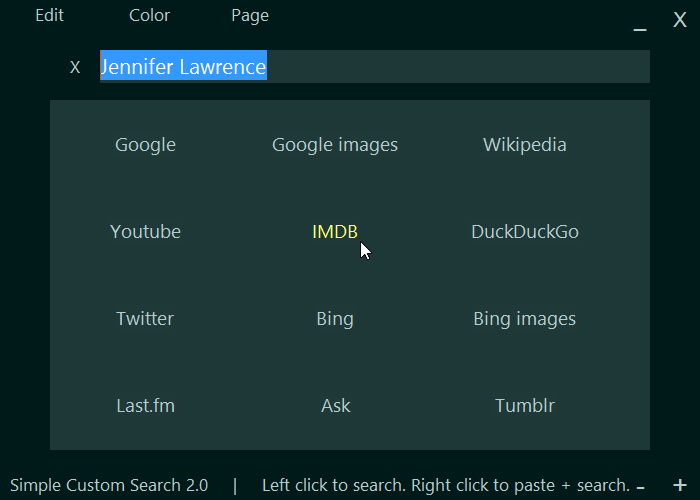700x500 pixels.
Task: Search with Bing images
Action: [525, 319]
